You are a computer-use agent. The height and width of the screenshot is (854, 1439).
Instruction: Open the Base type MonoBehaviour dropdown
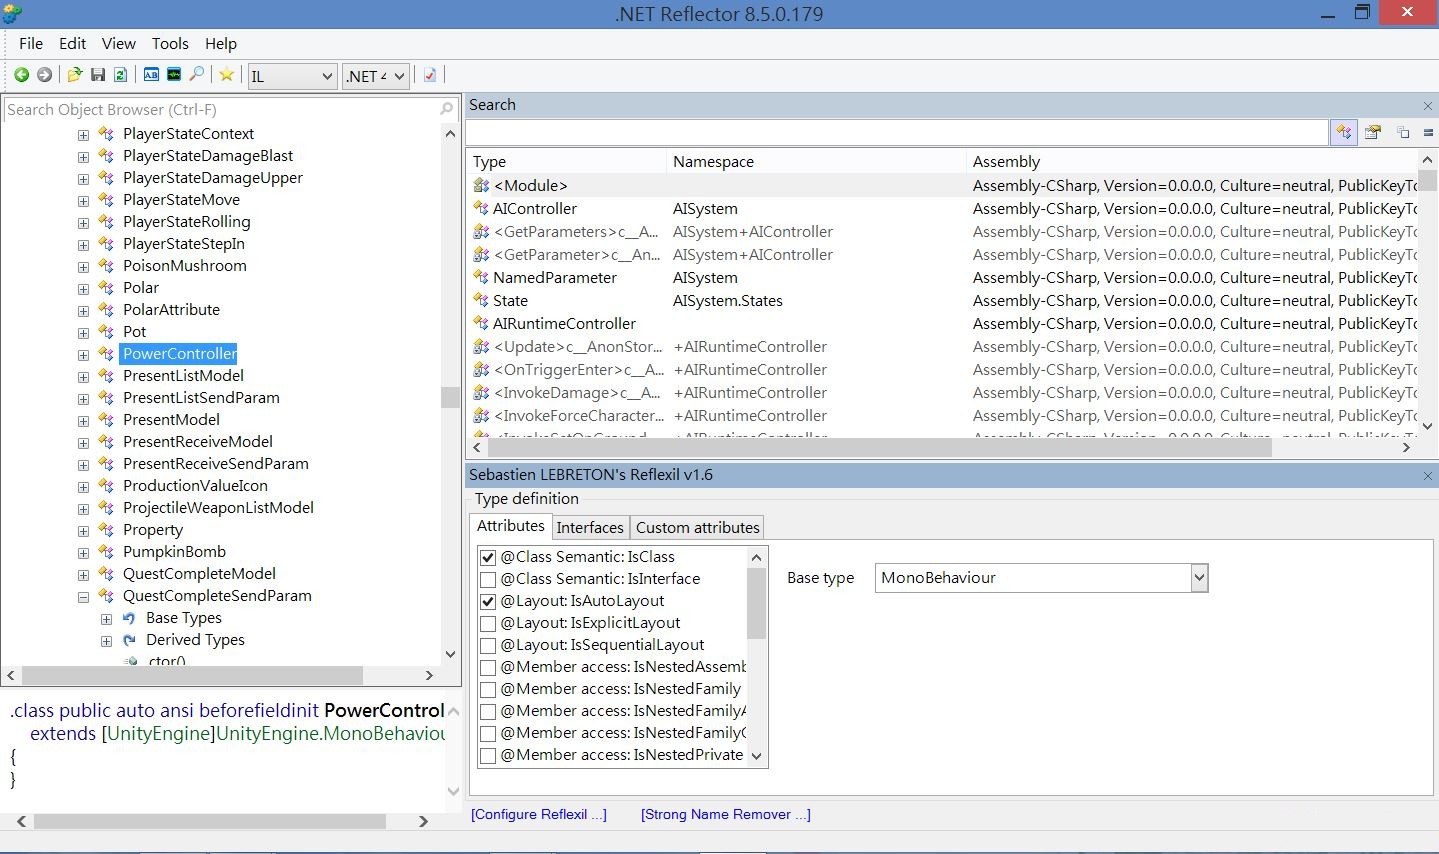click(1199, 578)
